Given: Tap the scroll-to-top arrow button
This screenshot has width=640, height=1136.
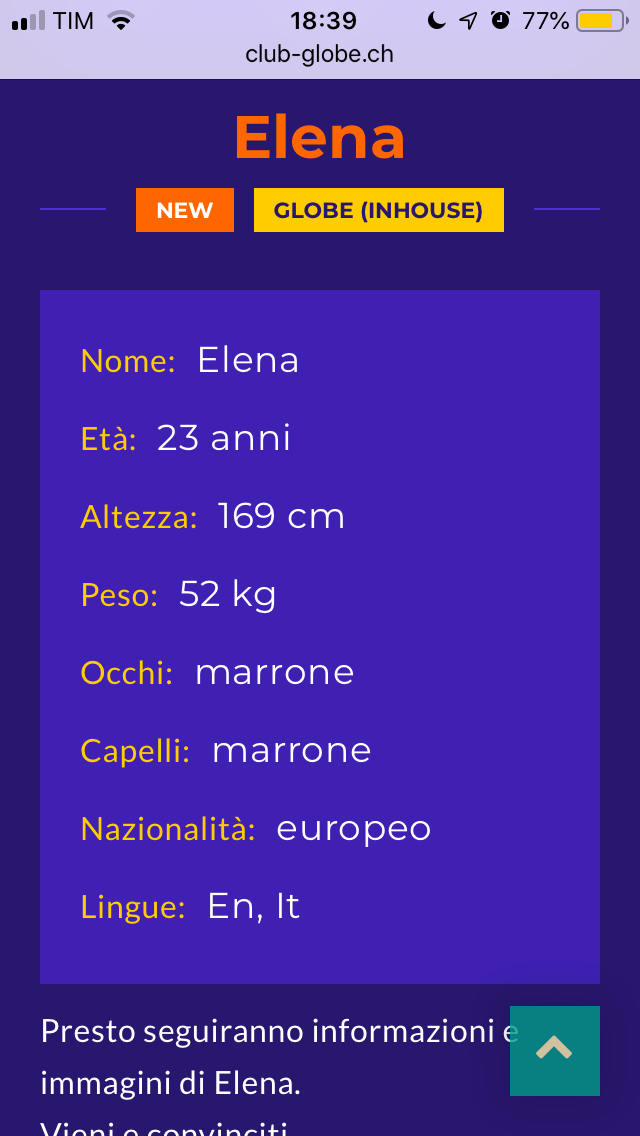Looking at the screenshot, I should coord(554,1050).
